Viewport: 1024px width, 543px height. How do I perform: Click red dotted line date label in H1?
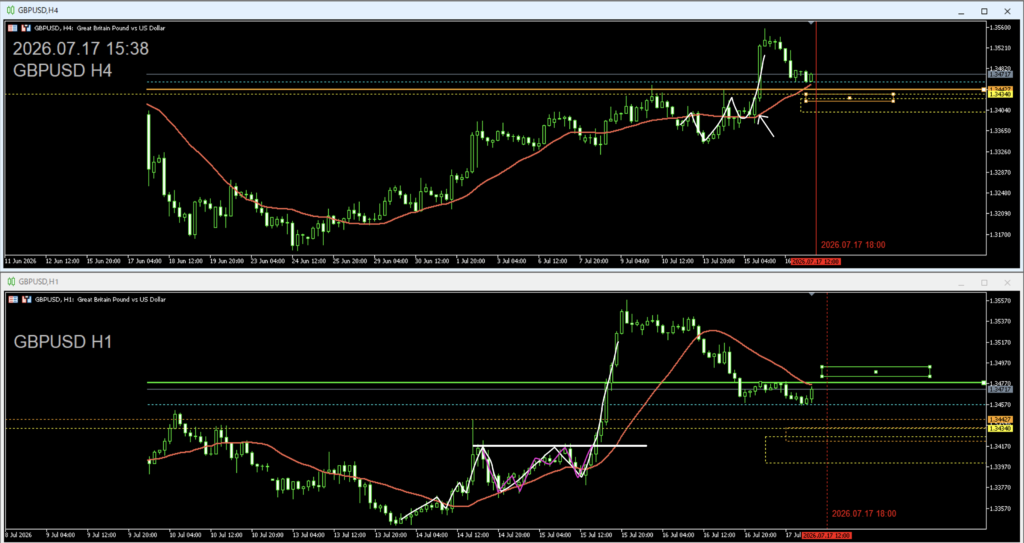[x=863, y=514]
